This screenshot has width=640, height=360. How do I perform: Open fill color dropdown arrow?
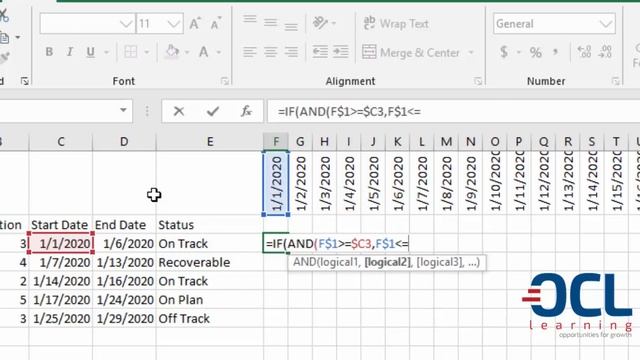(187, 52)
